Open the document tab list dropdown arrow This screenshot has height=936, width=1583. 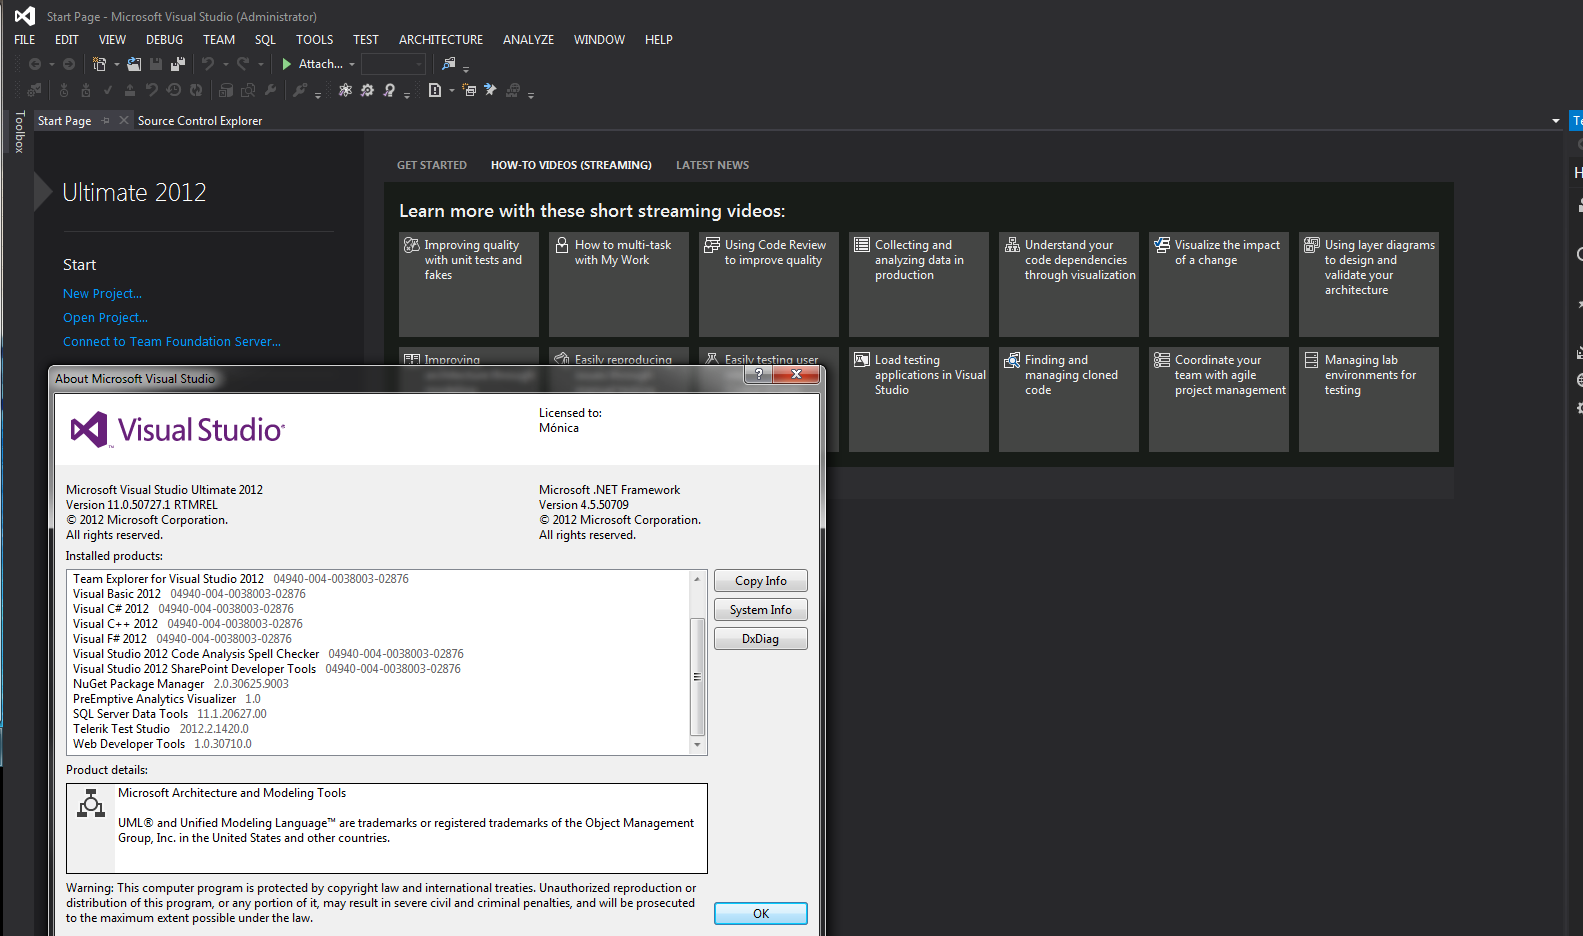[1555, 121]
